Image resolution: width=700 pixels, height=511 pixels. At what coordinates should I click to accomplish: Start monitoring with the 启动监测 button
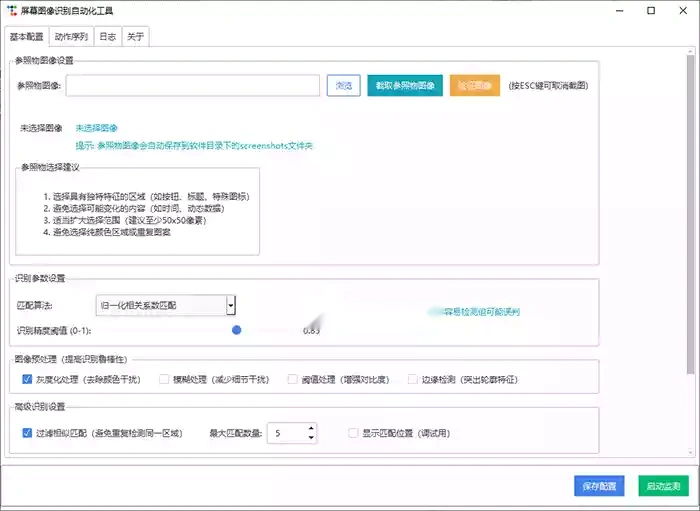pos(663,486)
